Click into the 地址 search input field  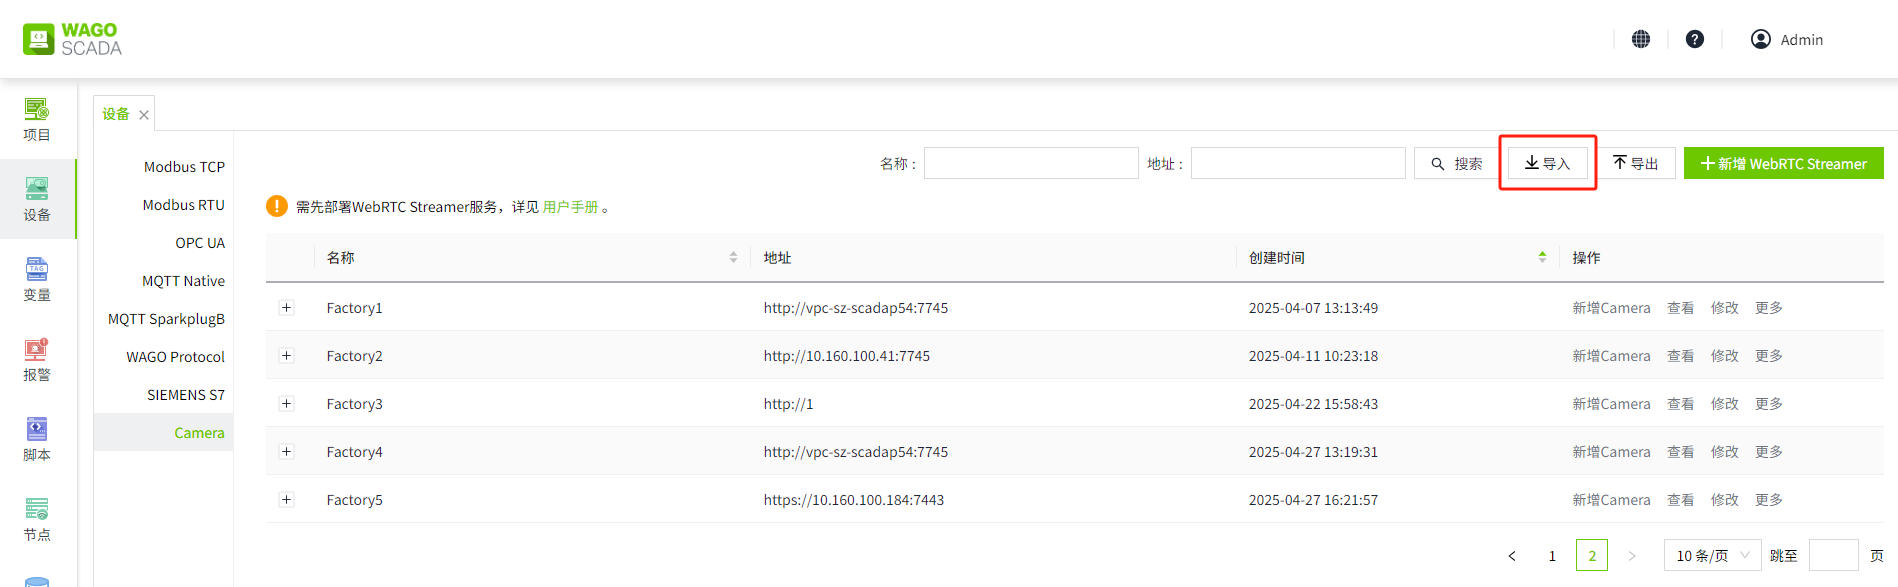pos(1297,163)
